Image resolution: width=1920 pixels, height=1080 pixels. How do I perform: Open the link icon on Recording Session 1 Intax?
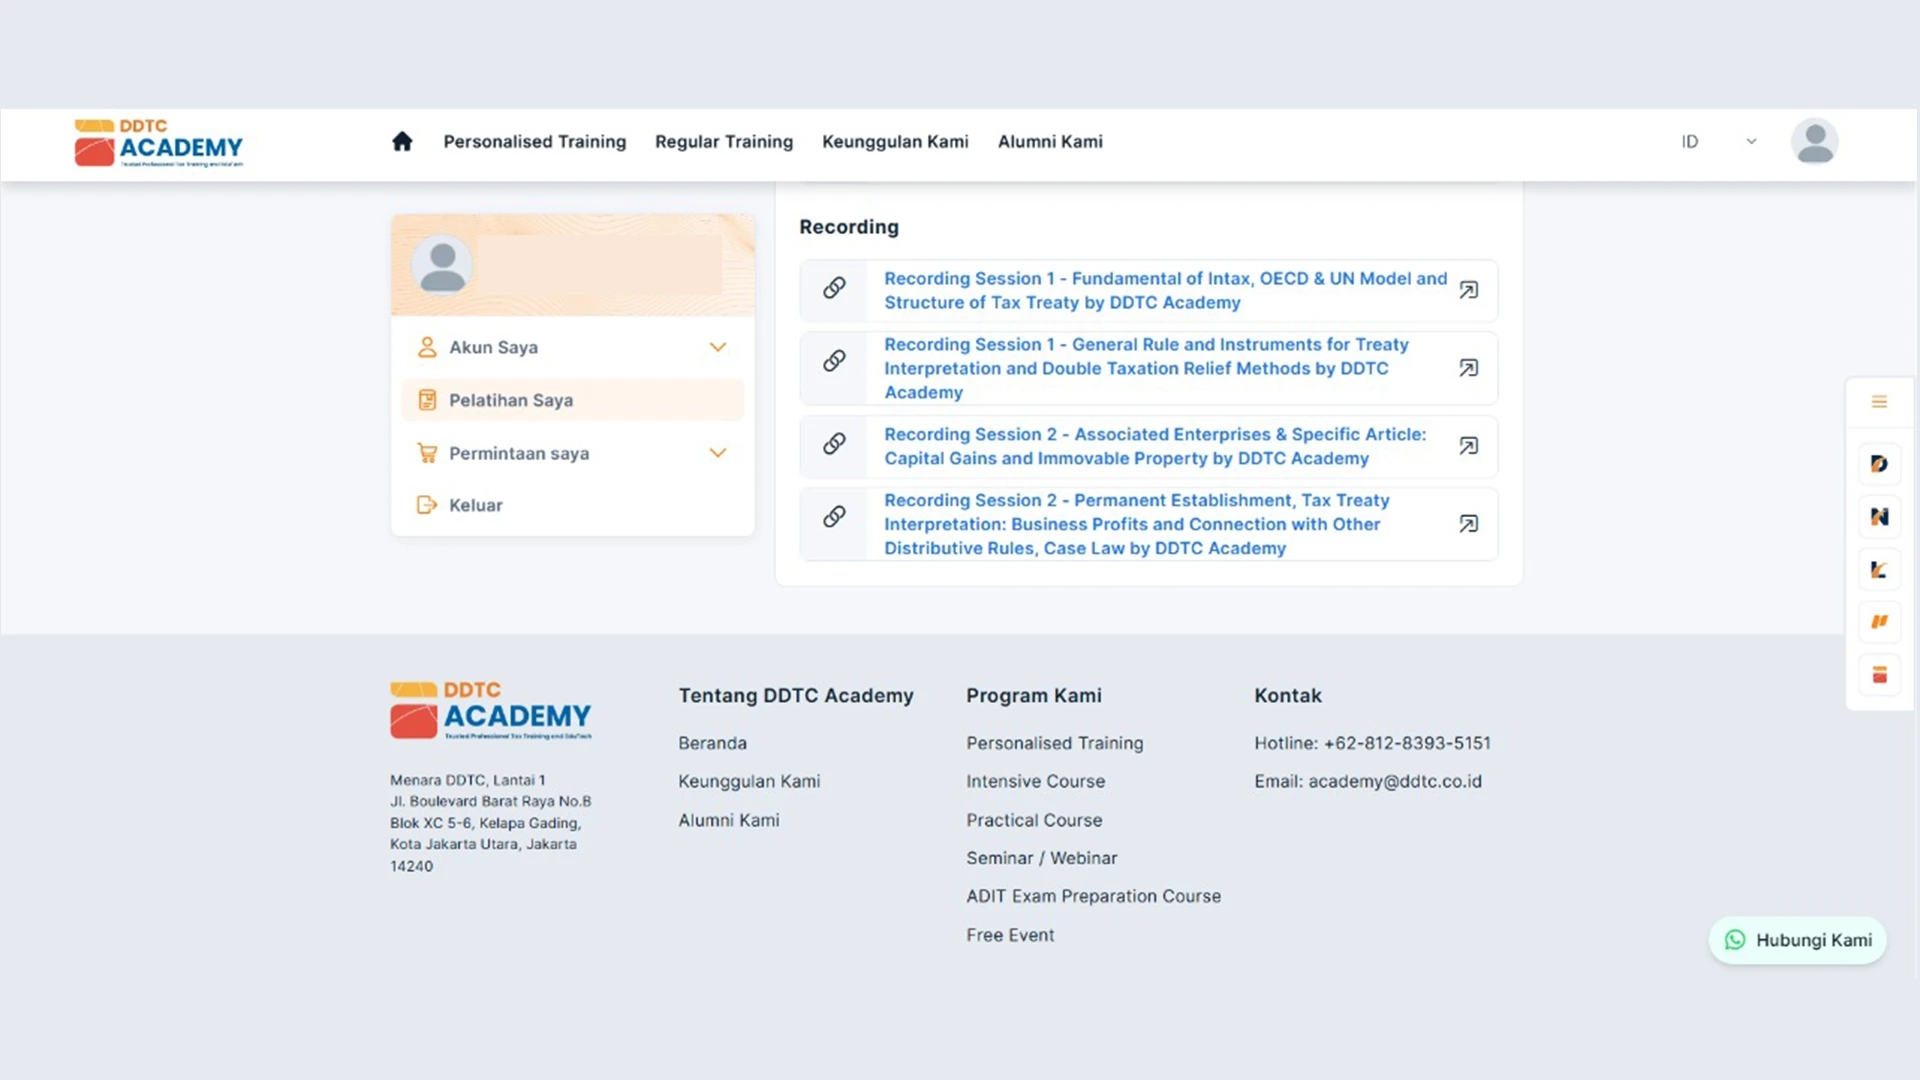834,288
